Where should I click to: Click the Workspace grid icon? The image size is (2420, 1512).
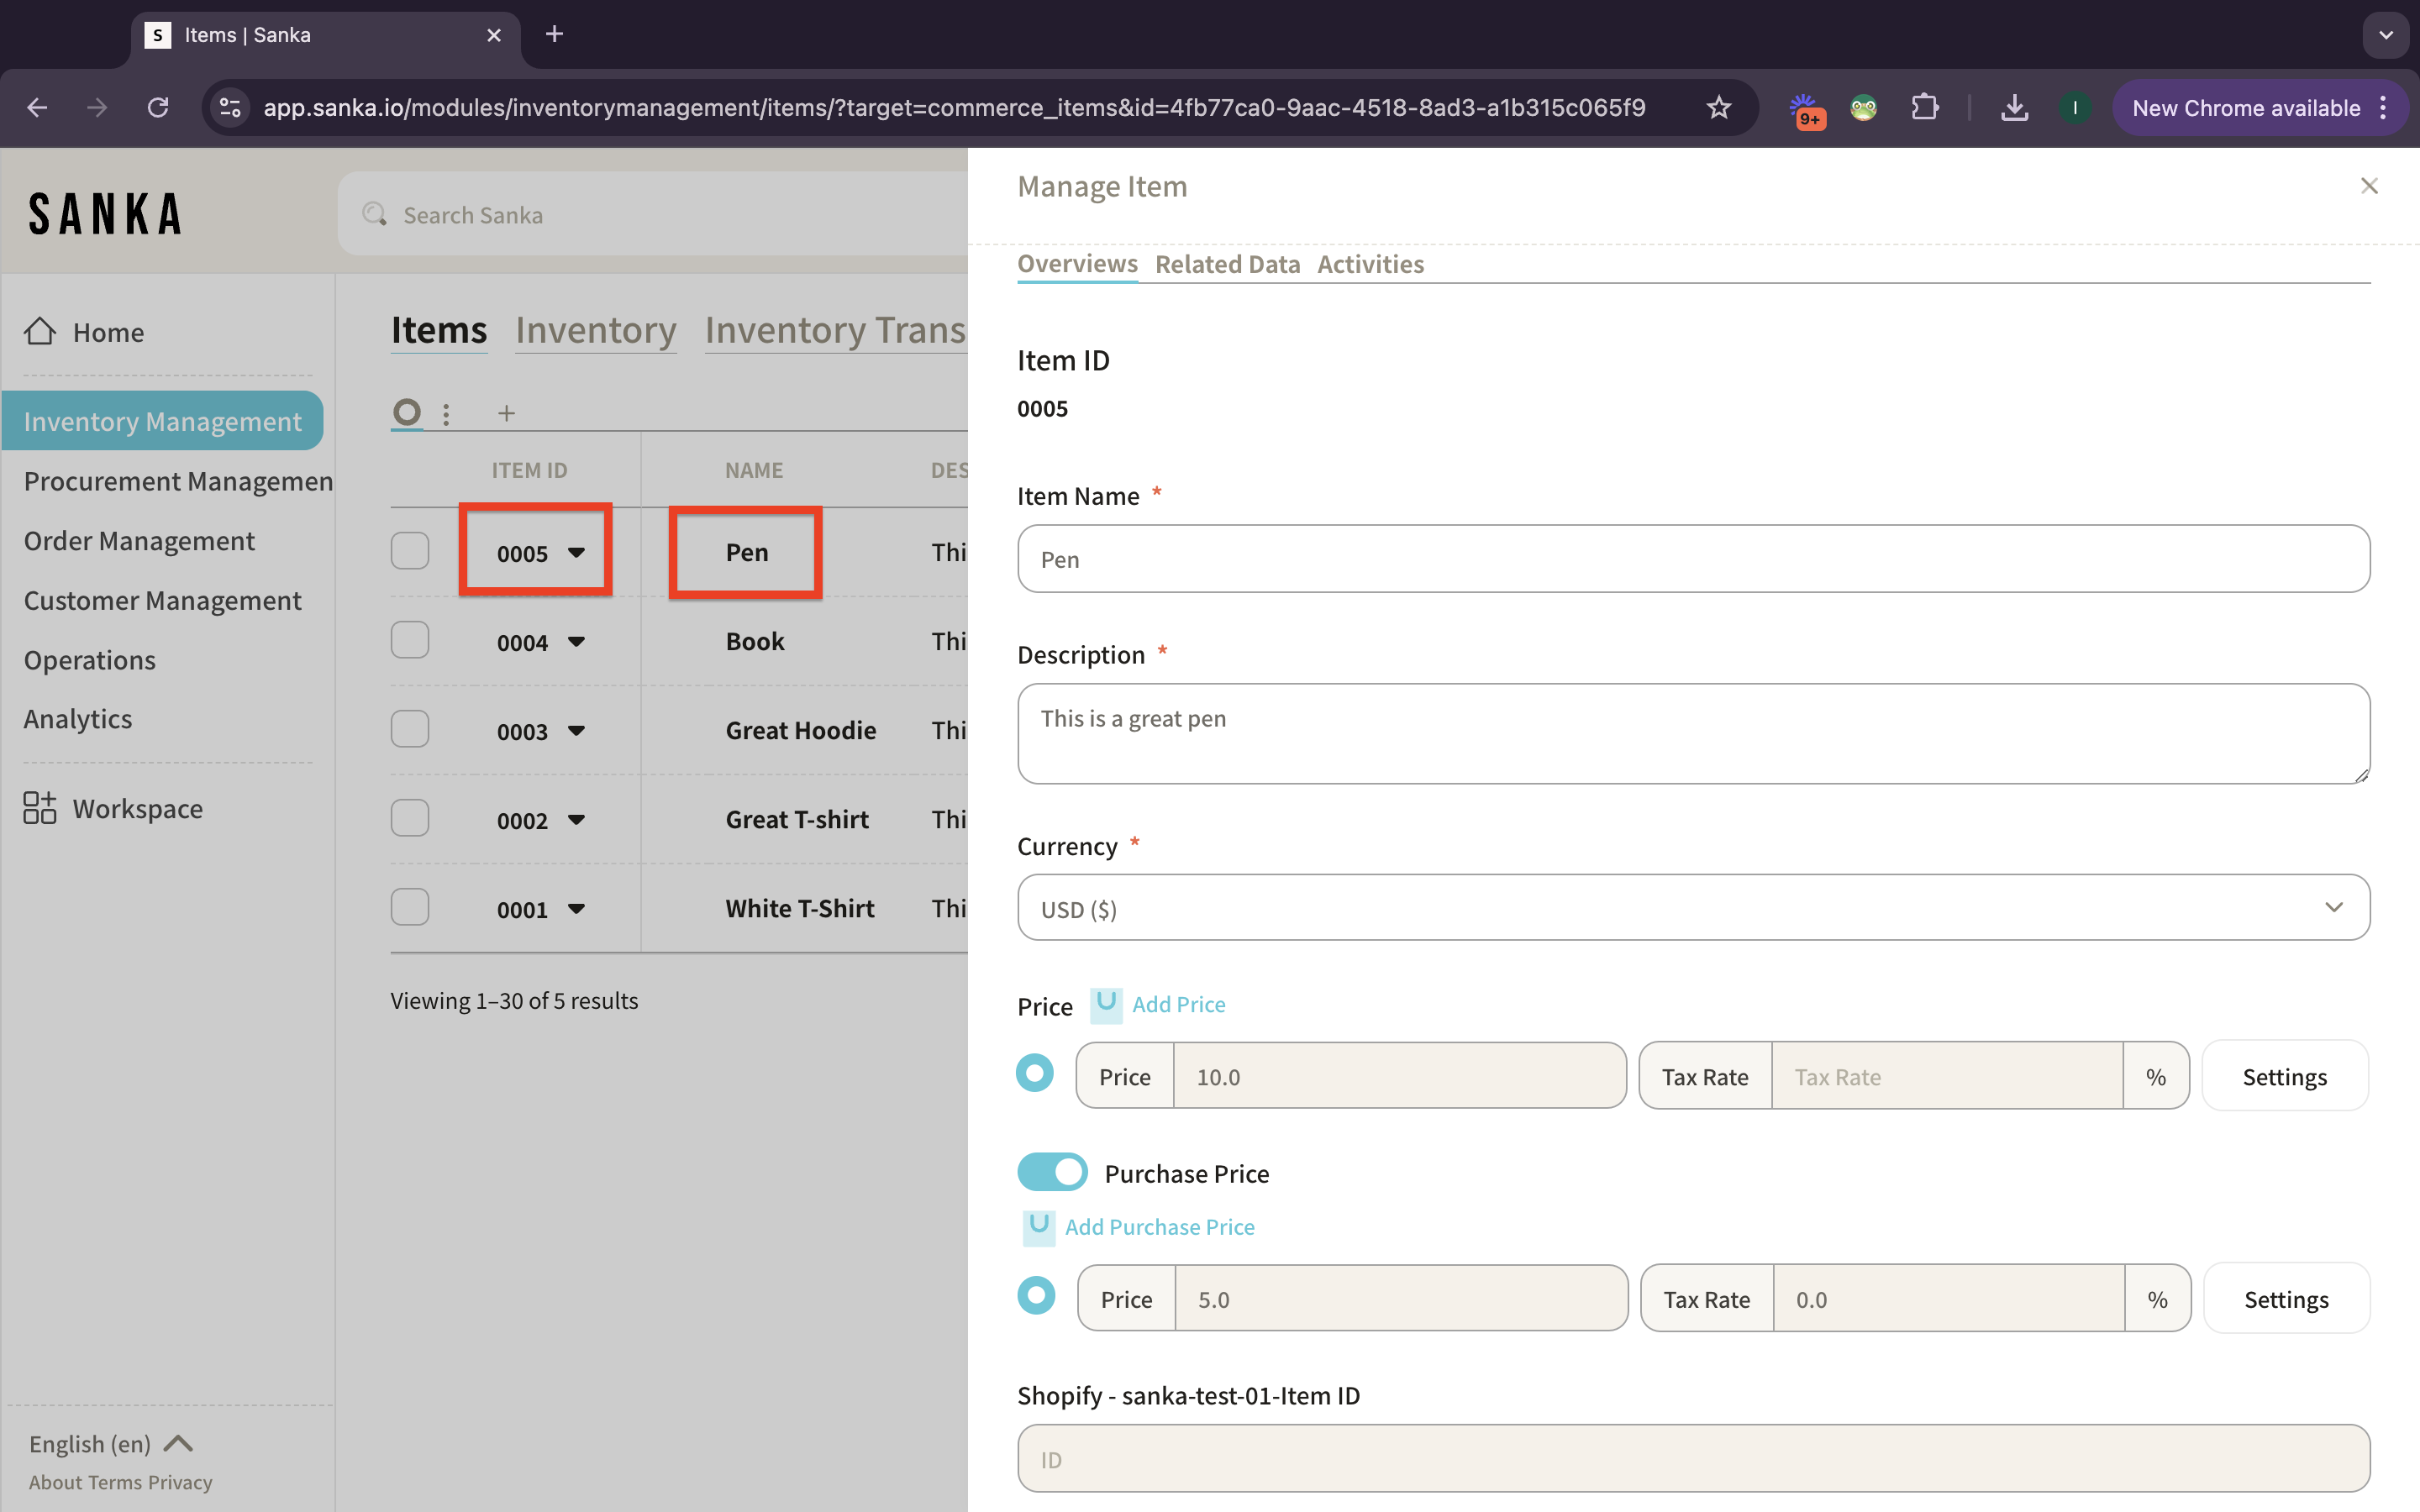pyautogui.click(x=40, y=808)
